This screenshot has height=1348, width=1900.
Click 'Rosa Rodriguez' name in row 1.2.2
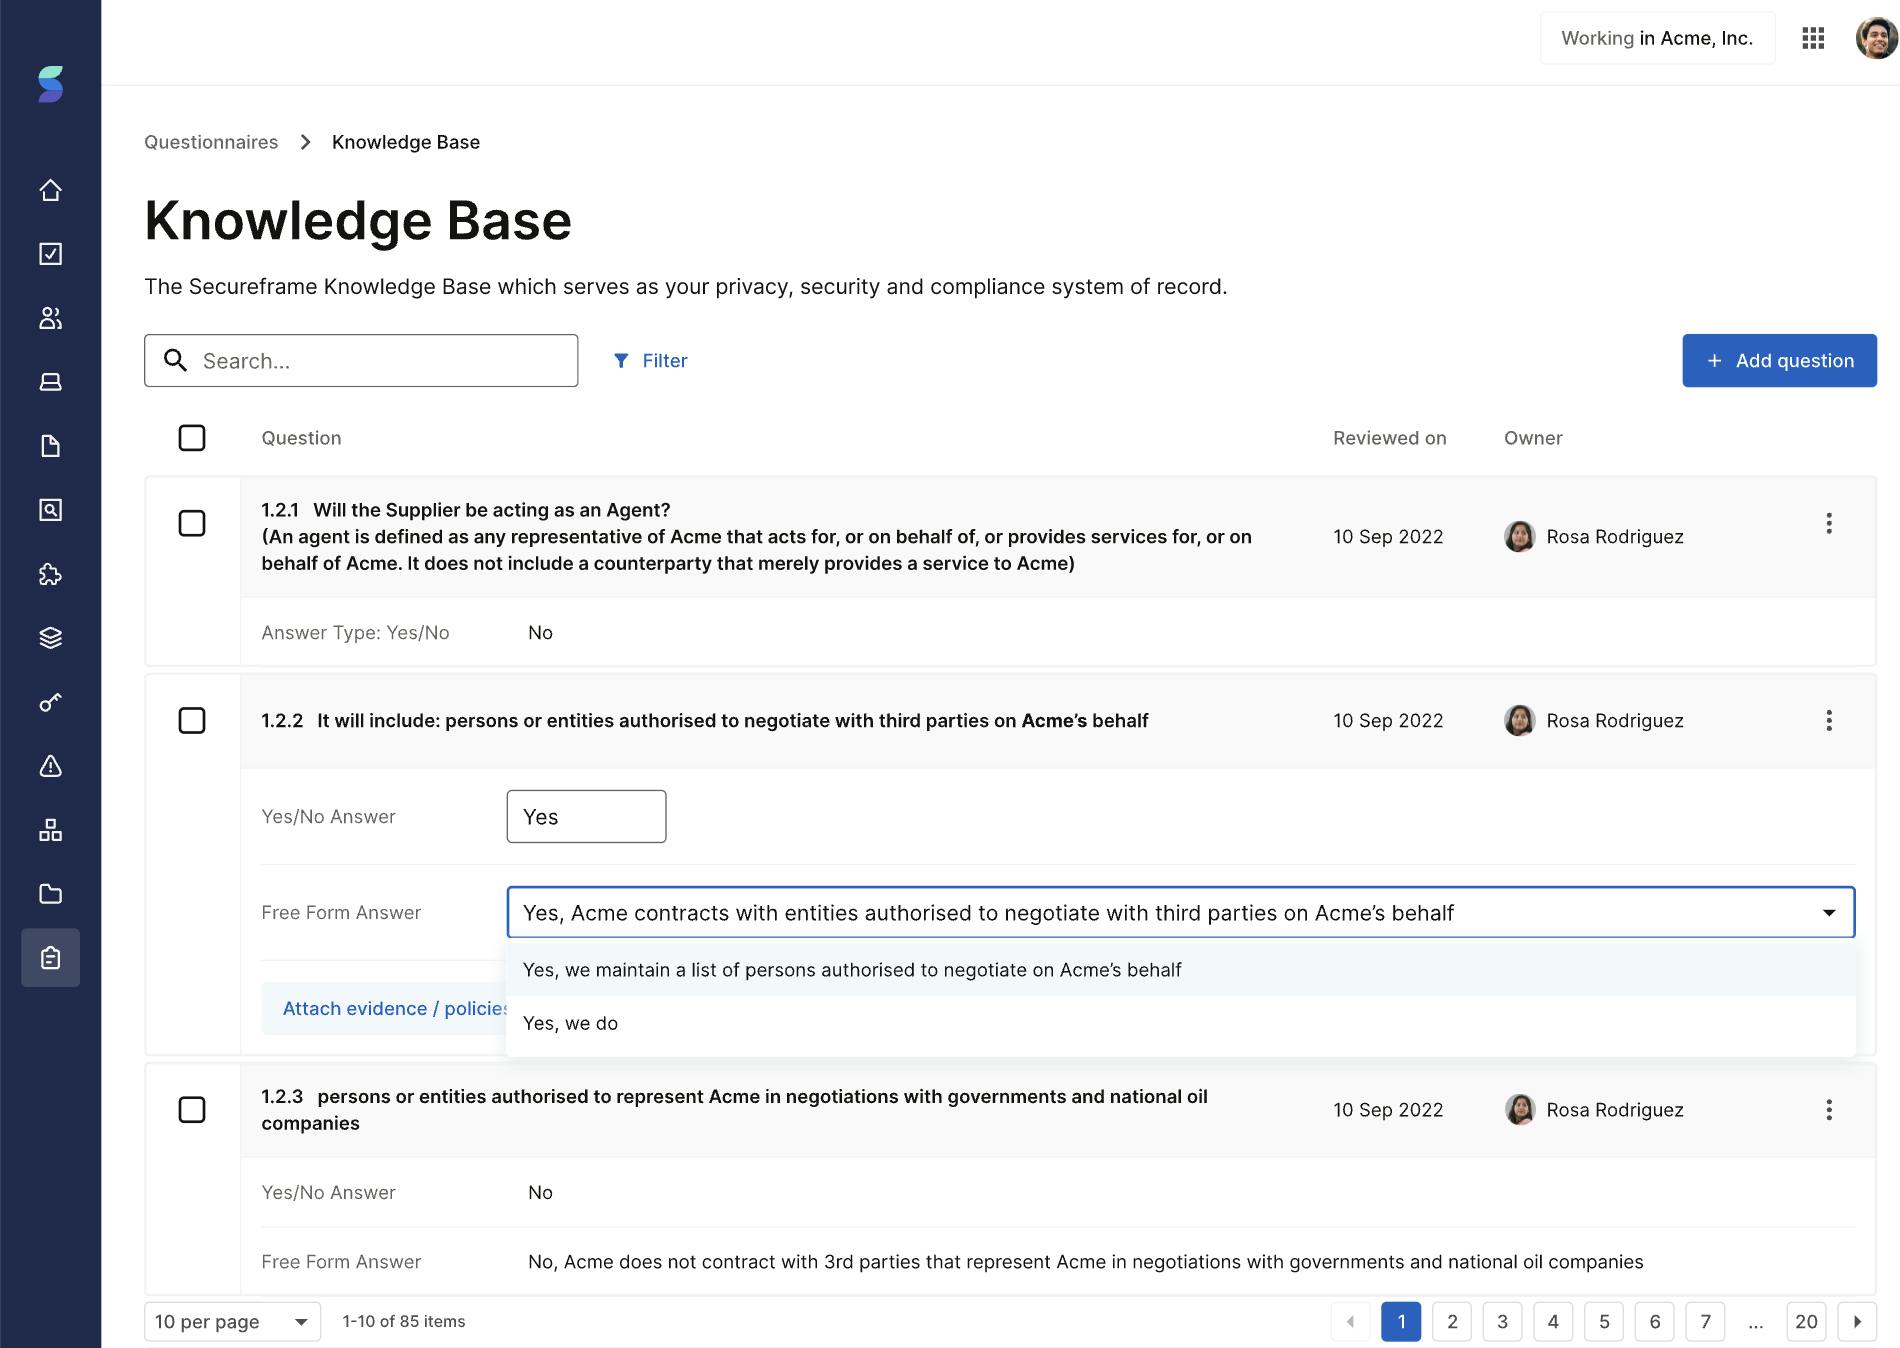pyautogui.click(x=1614, y=720)
